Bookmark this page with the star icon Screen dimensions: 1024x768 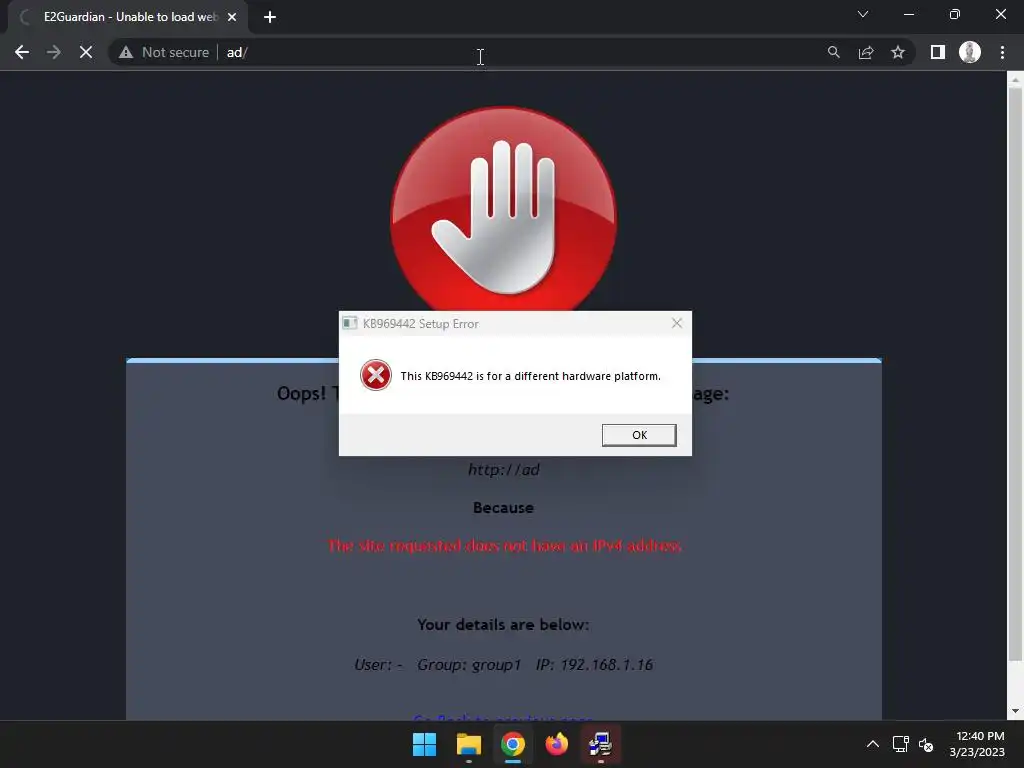(x=898, y=52)
